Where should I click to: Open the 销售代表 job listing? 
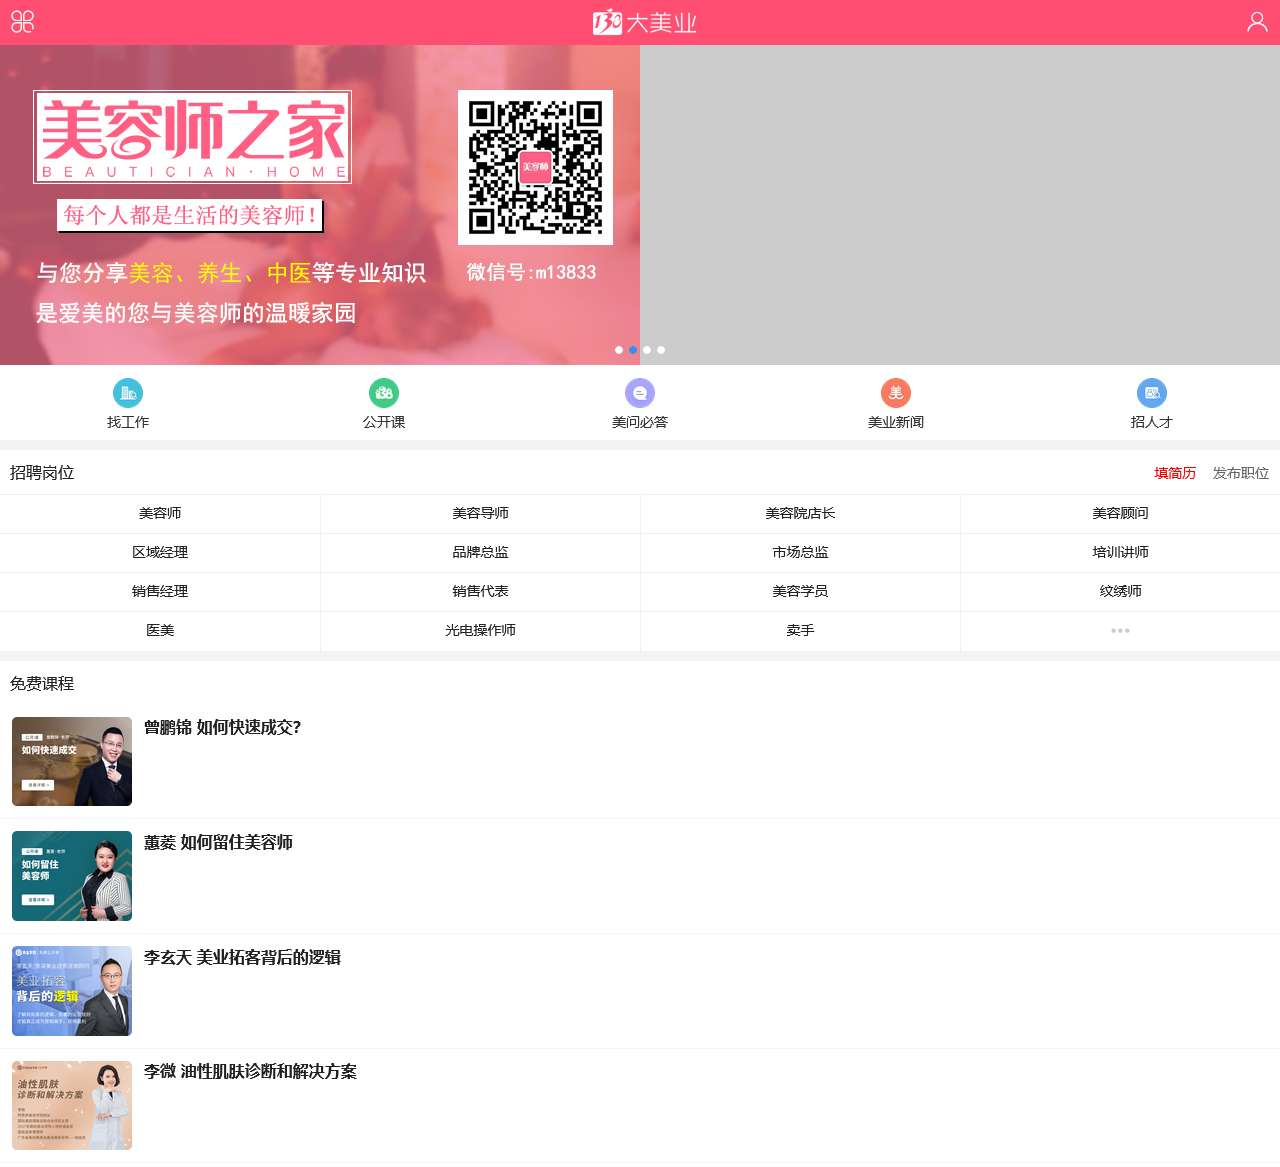pos(480,591)
